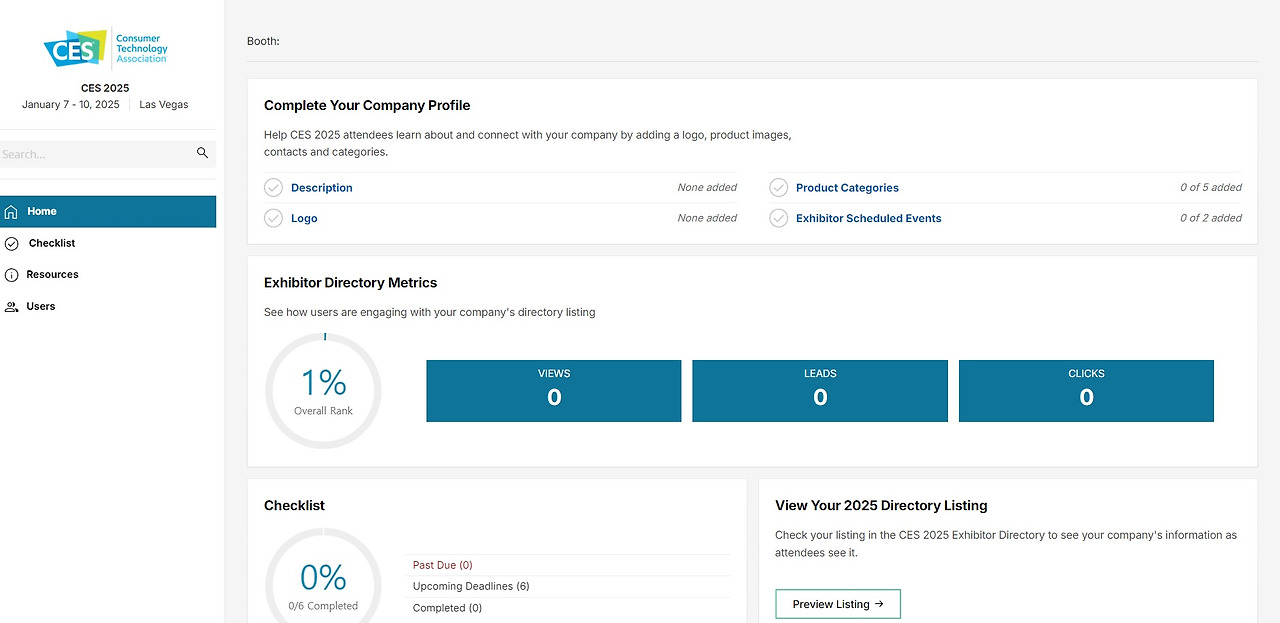Click the Resources info icon
This screenshot has height=623, width=1280.
12,275
